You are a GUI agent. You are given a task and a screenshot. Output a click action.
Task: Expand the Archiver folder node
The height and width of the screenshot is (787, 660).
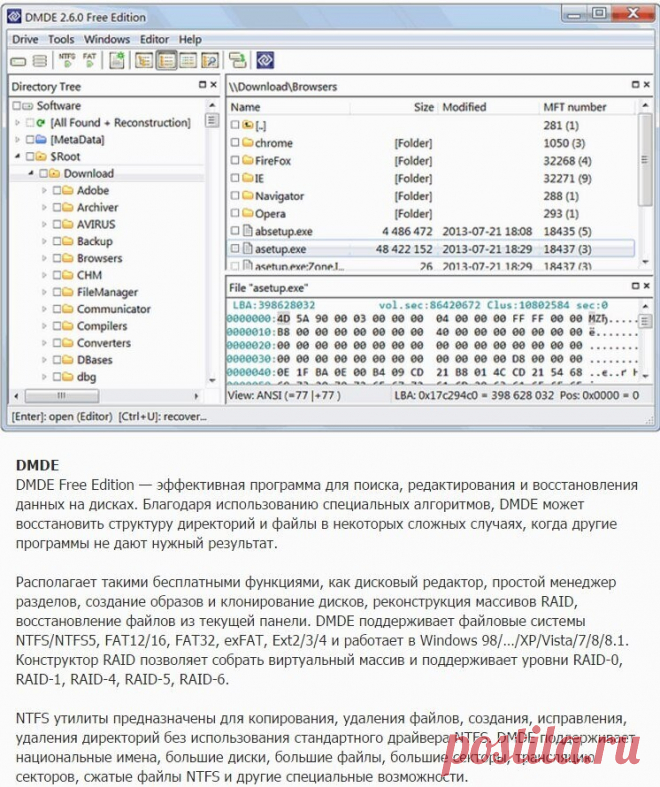pyautogui.click(x=44, y=207)
